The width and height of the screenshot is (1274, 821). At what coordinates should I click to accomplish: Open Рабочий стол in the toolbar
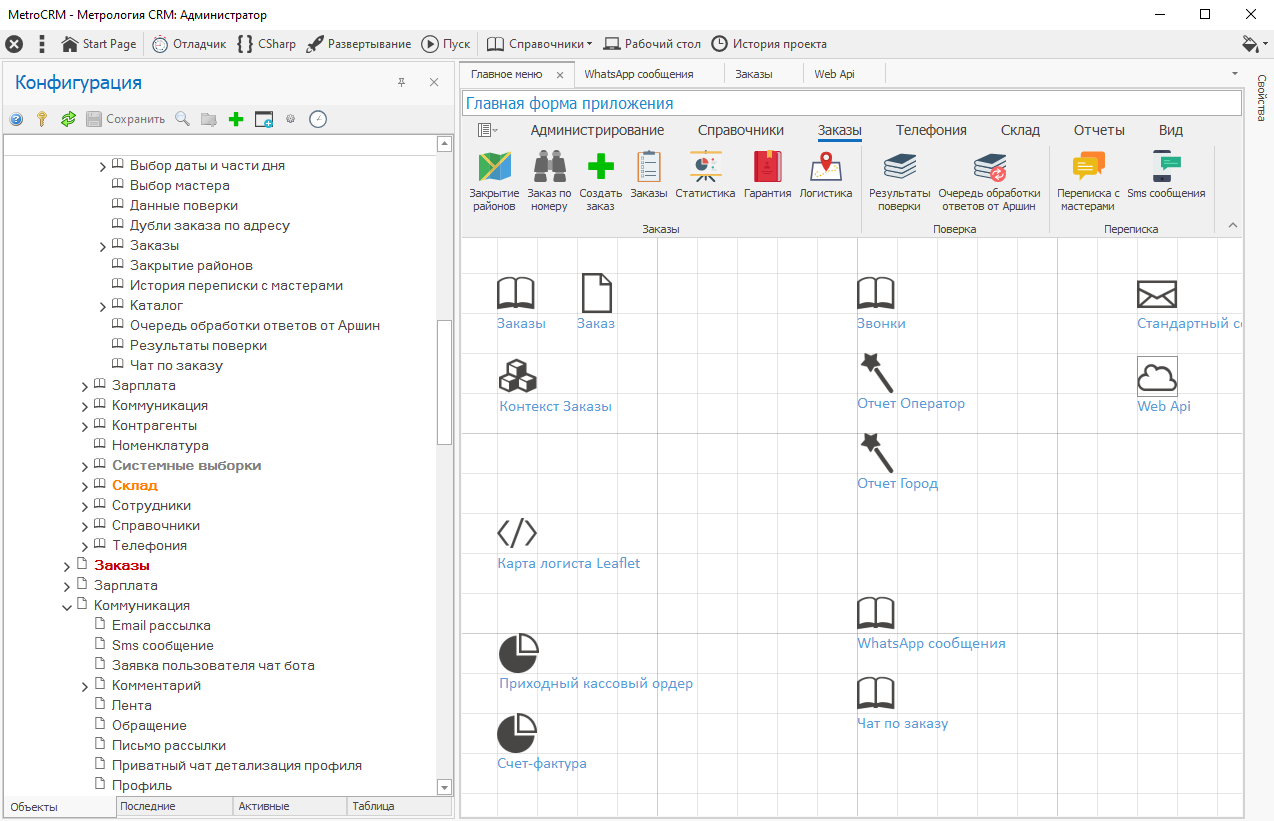652,44
